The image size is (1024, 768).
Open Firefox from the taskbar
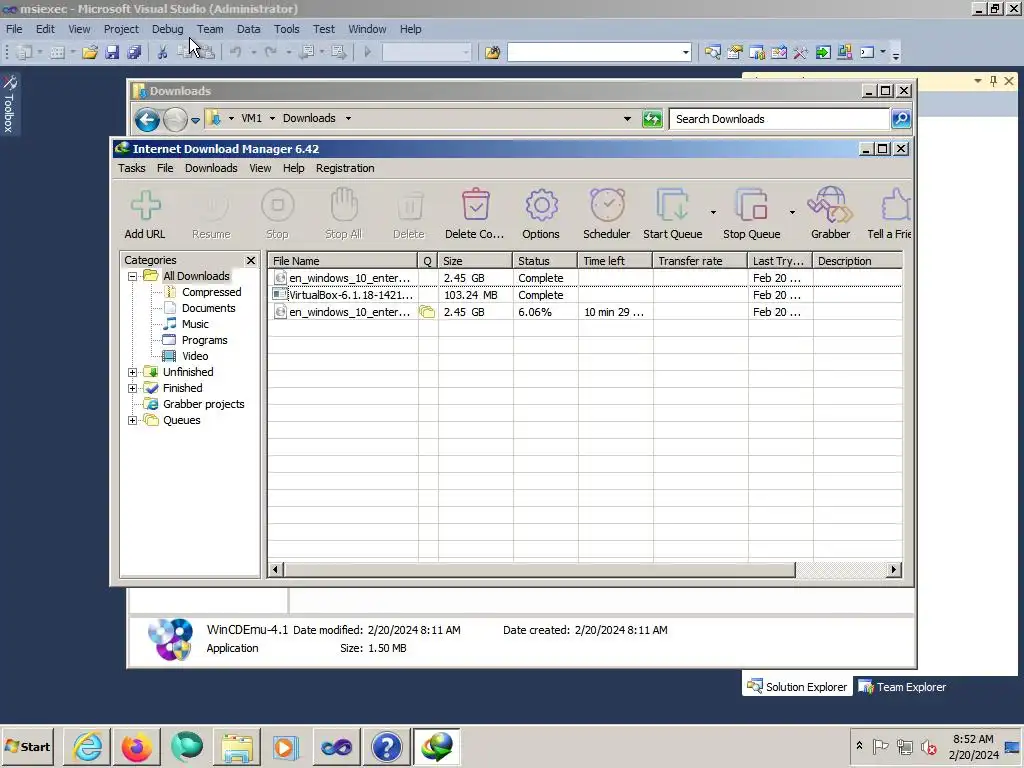[x=137, y=746]
